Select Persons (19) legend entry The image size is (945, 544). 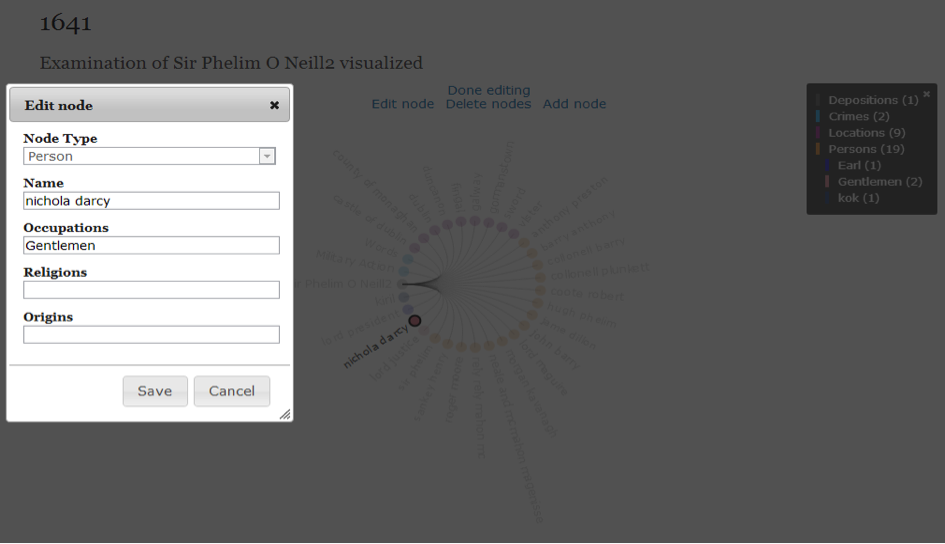point(866,149)
